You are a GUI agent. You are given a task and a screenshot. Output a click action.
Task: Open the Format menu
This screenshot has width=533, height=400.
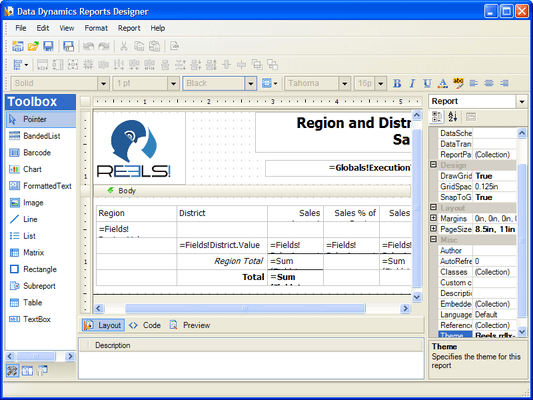(x=96, y=28)
